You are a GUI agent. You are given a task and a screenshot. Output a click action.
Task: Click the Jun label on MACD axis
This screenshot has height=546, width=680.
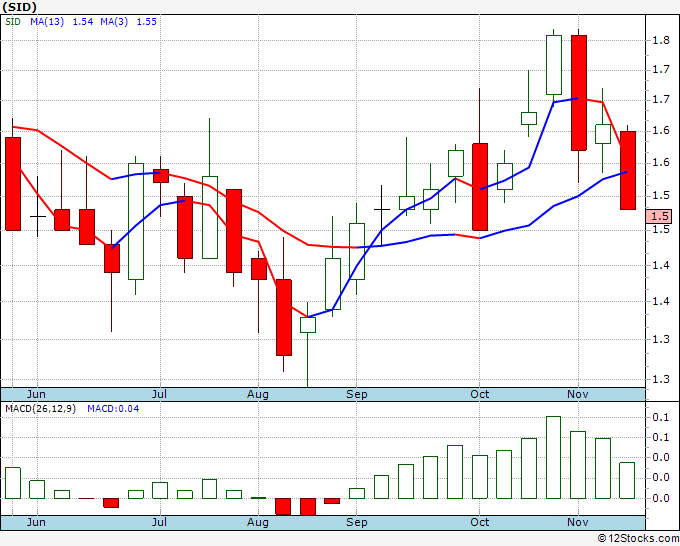(36, 522)
